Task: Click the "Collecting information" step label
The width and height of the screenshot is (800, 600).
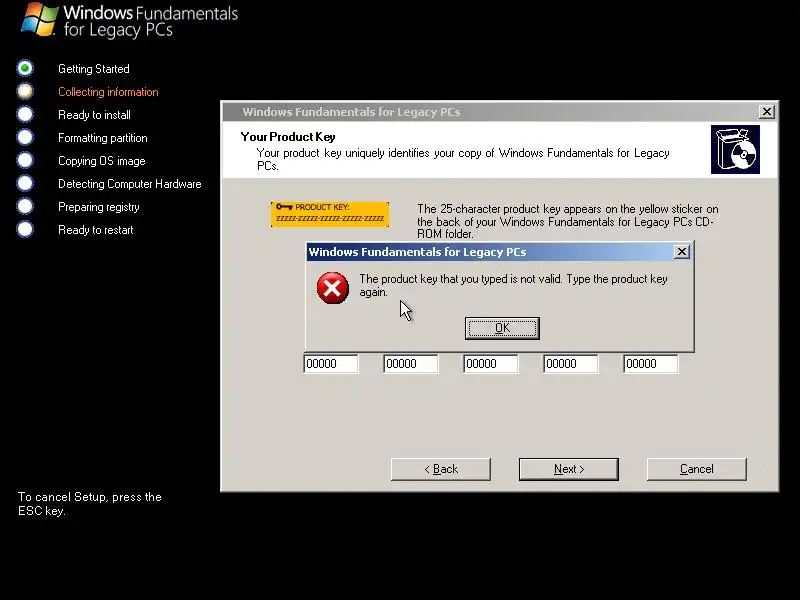Action: click(x=108, y=92)
